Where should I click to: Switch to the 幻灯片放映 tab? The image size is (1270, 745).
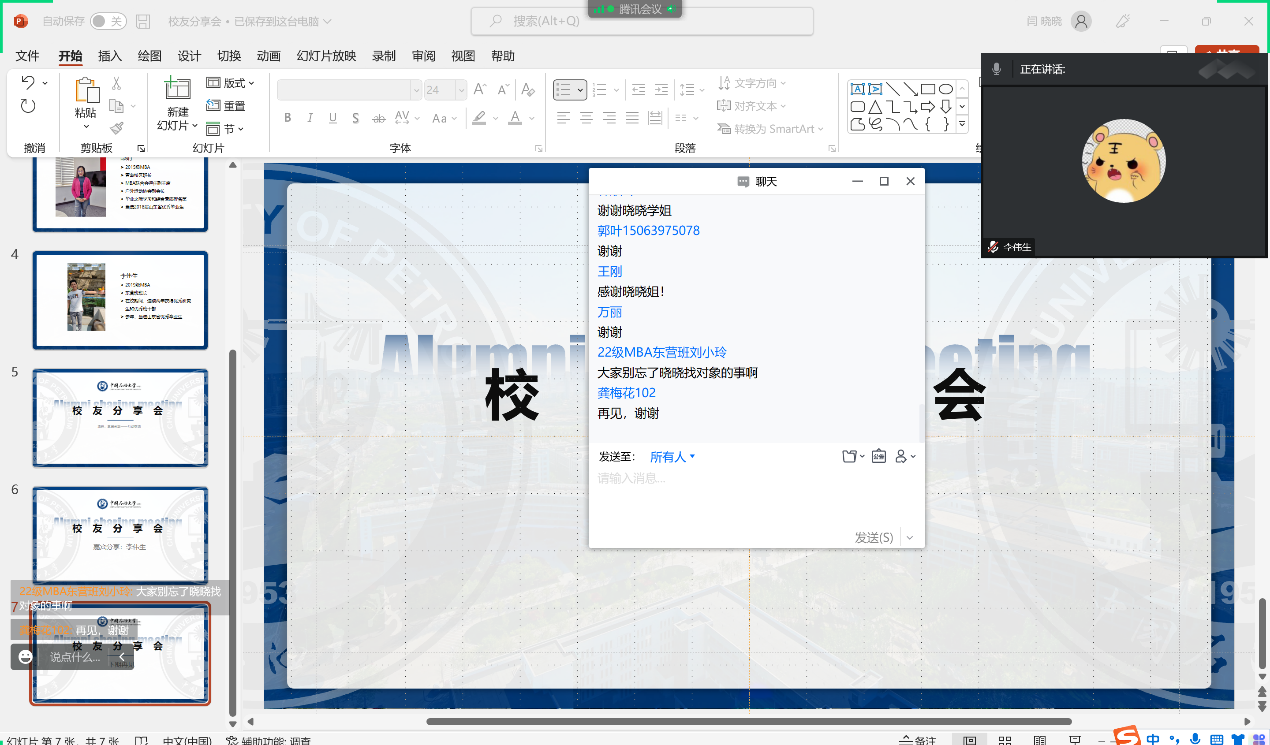click(326, 56)
